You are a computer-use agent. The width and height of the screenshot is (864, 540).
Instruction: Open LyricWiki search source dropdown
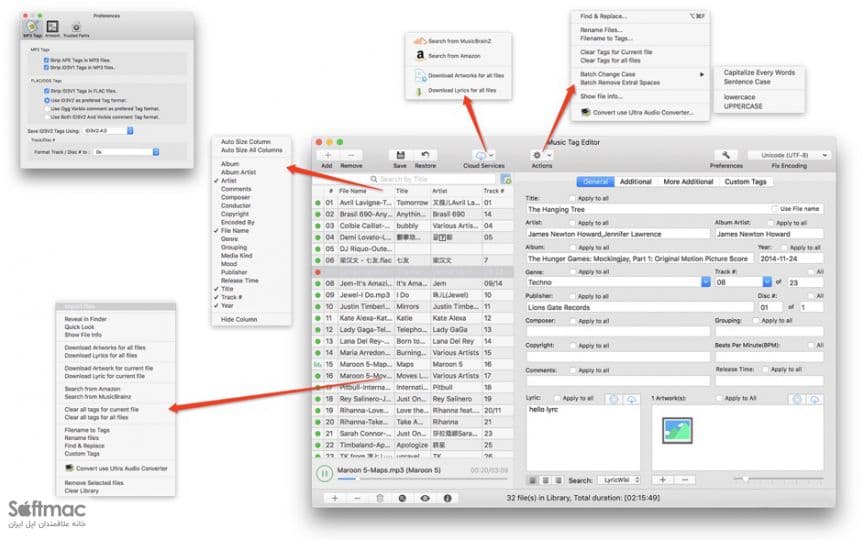(x=619, y=480)
